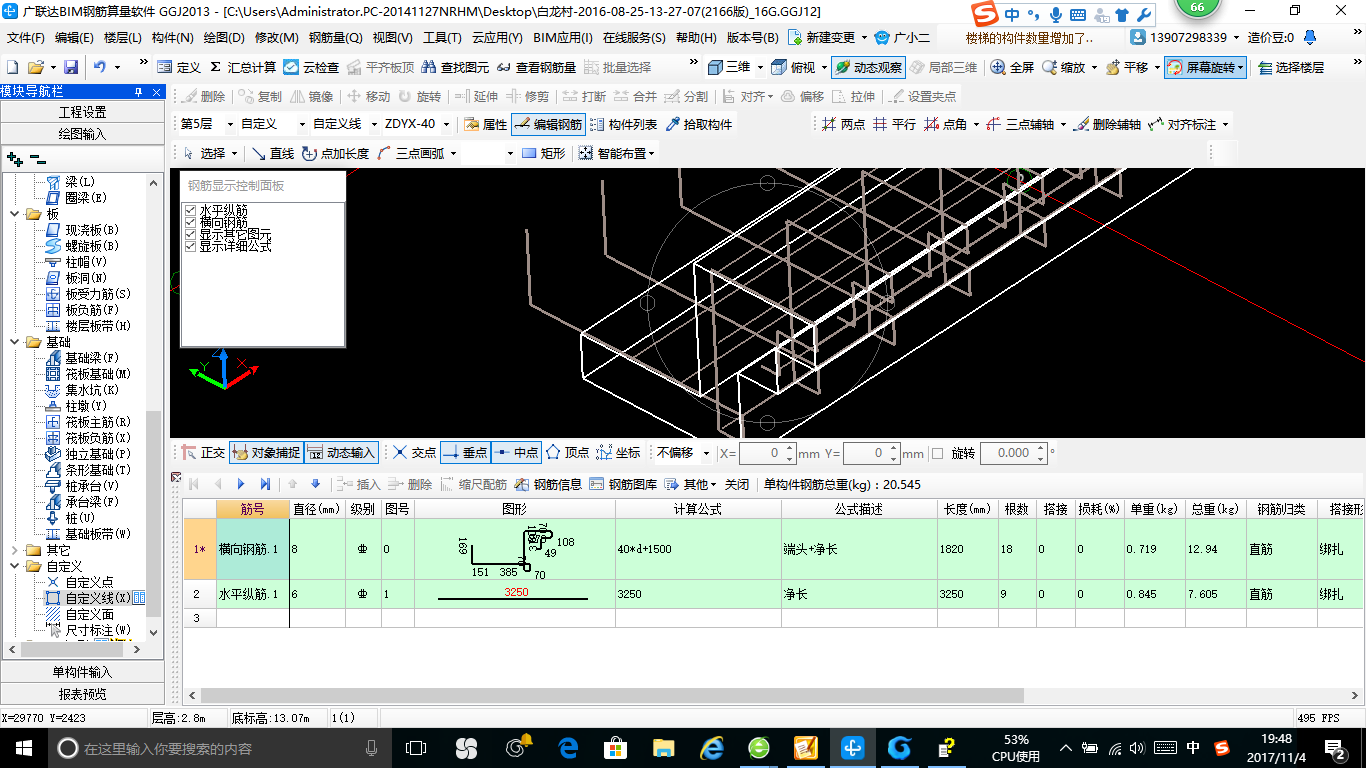Screen dimensions: 1366x768
Task: Select 平行 parallel axis tool
Action: click(x=894, y=124)
